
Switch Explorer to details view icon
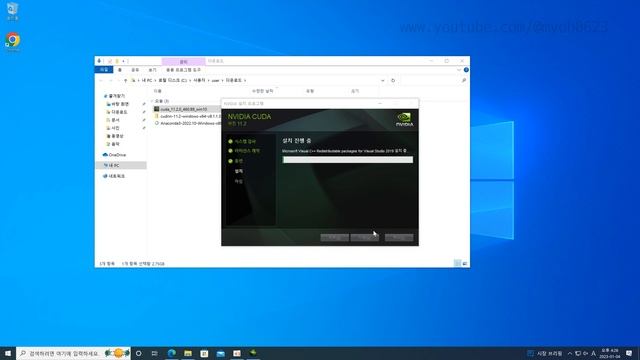457,264
